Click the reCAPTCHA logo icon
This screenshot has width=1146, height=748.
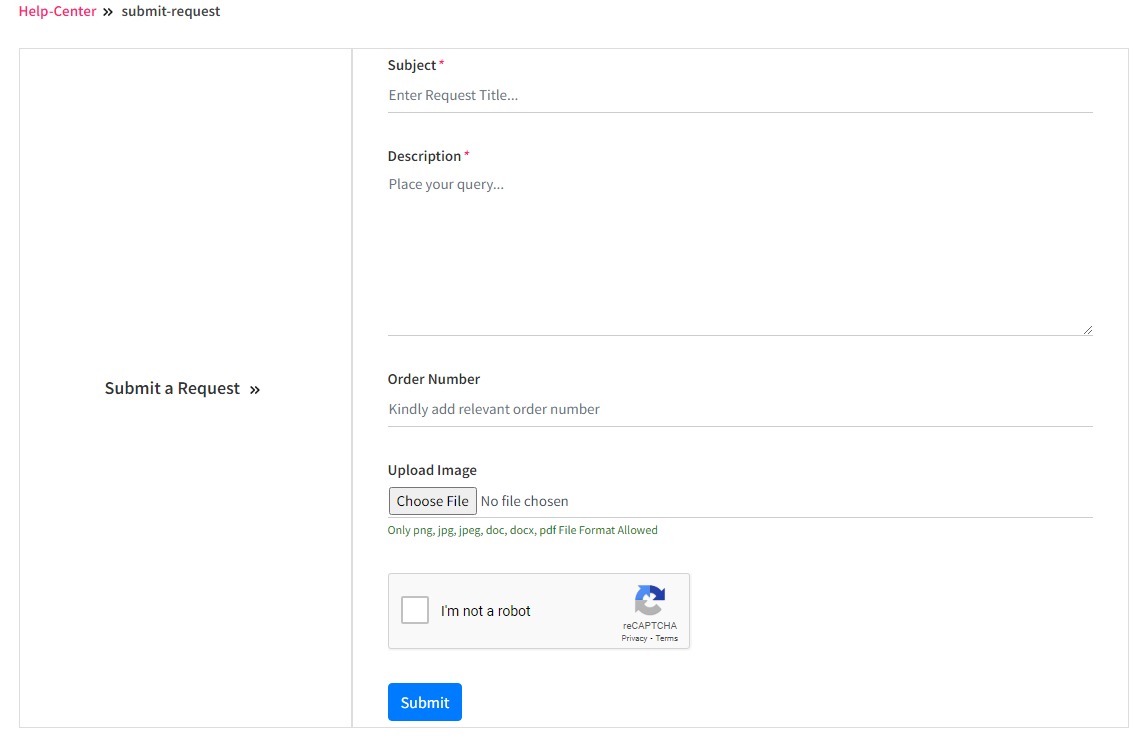(x=650, y=600)
